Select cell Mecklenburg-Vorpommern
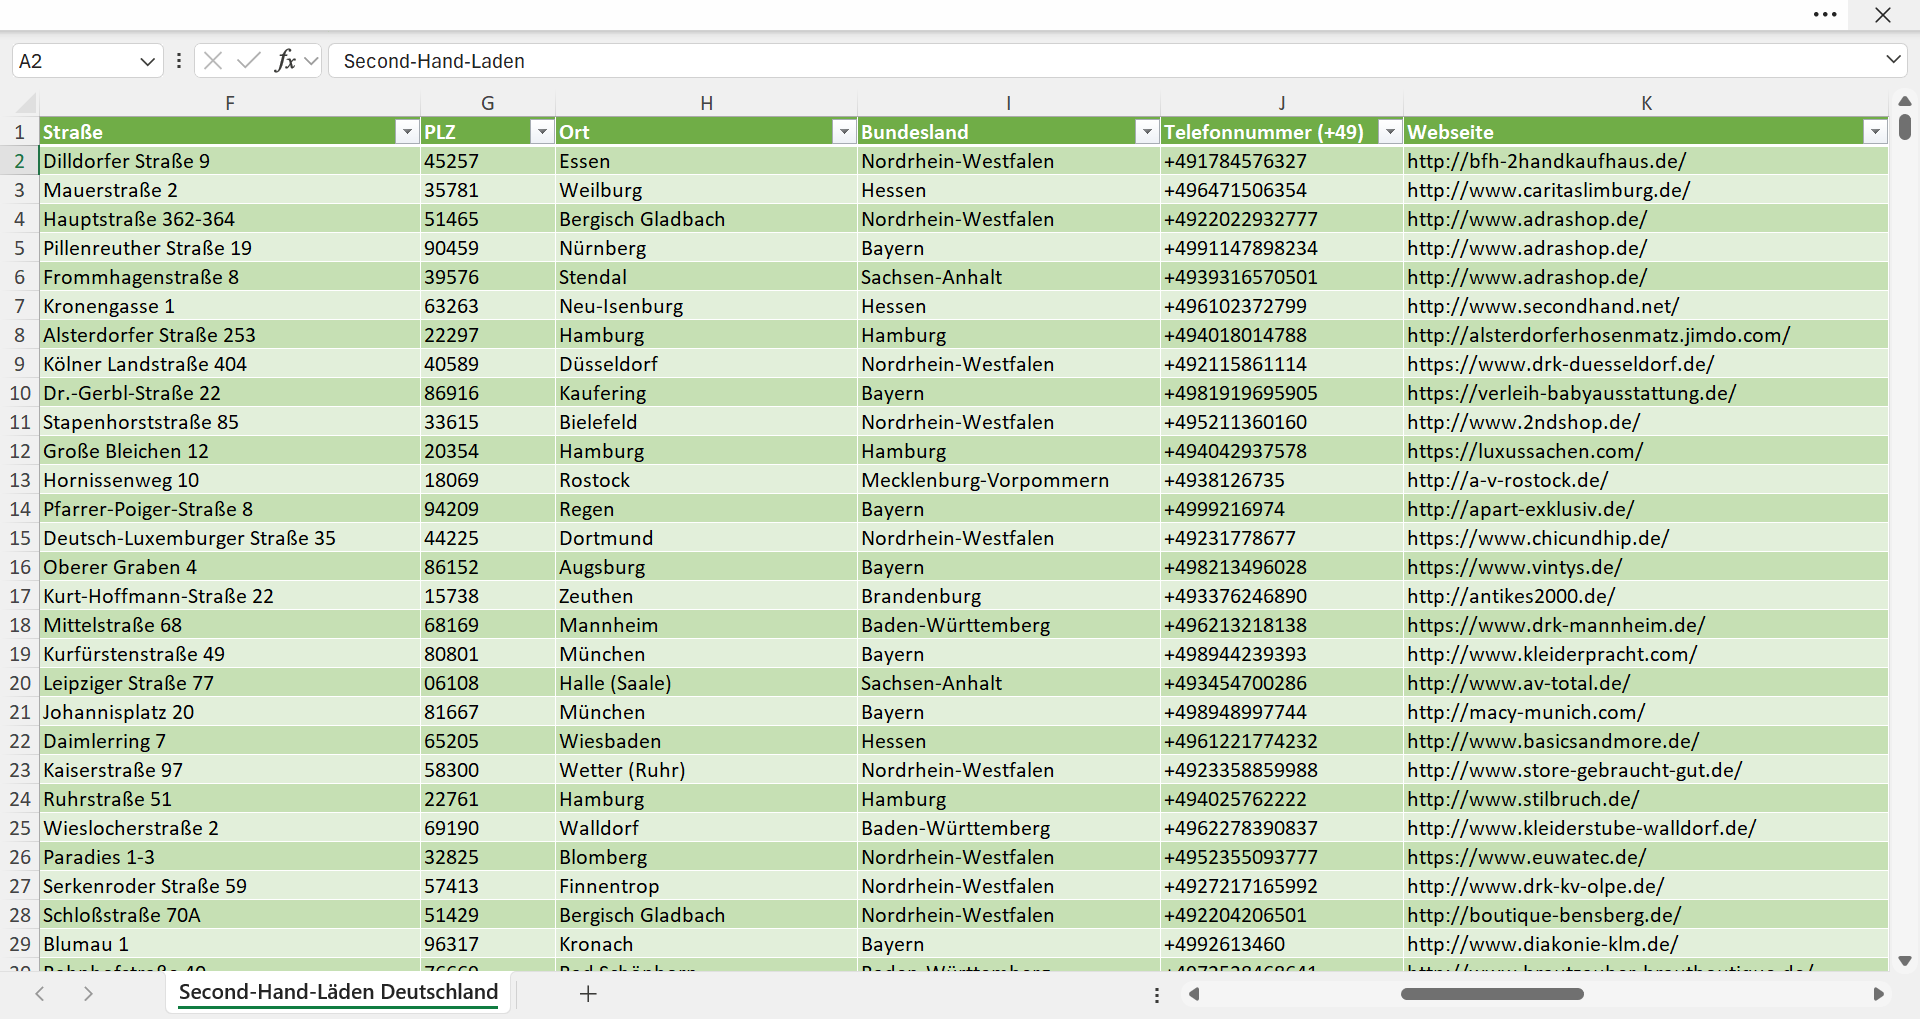1920x1019 pixels. point(1009,480)
